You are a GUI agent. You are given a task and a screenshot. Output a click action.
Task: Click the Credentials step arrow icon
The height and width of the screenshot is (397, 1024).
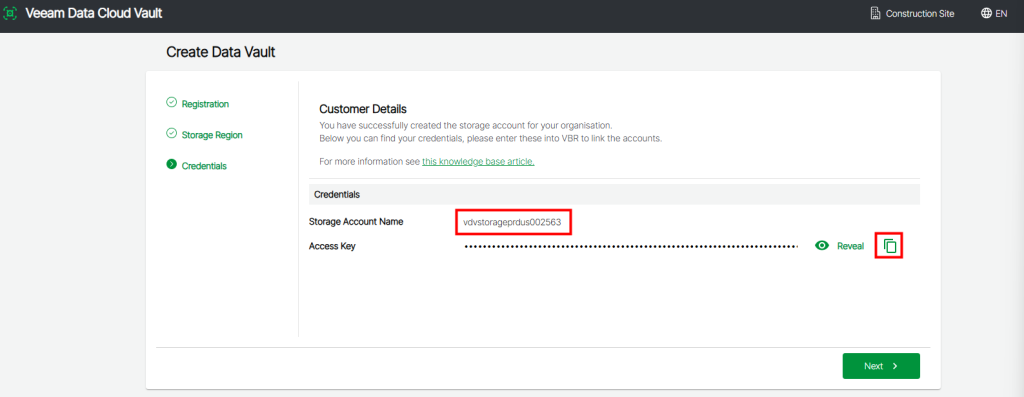(x=171, y=165)
